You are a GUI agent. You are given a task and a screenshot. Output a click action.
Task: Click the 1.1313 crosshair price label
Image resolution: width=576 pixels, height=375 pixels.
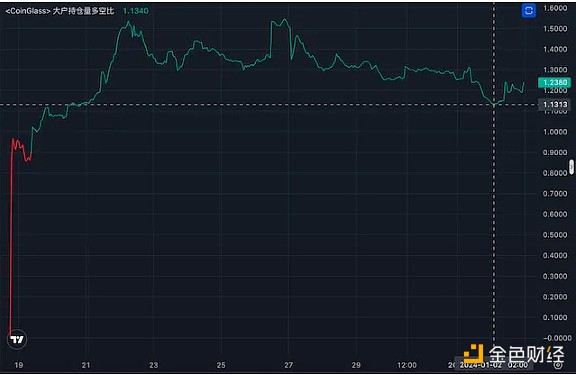555,105
